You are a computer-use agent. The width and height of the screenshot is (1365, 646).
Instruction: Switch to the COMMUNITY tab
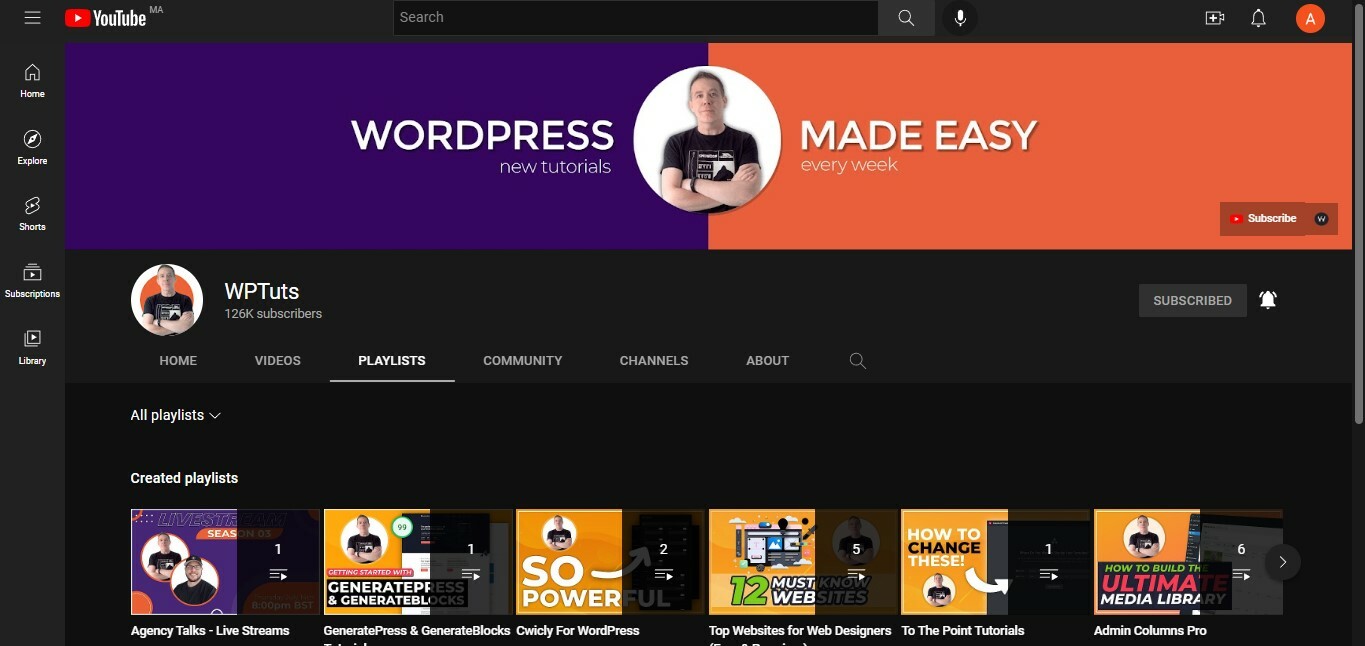pos(522,360)
